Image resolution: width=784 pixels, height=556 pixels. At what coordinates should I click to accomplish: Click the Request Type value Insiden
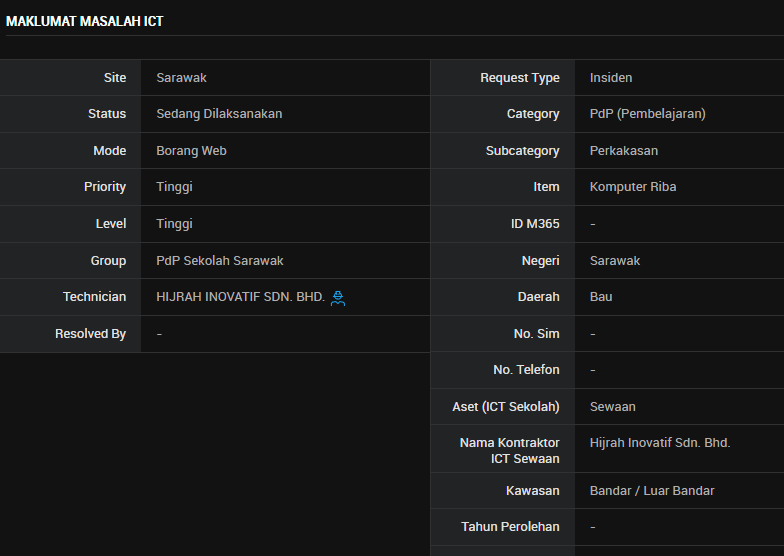611,77
